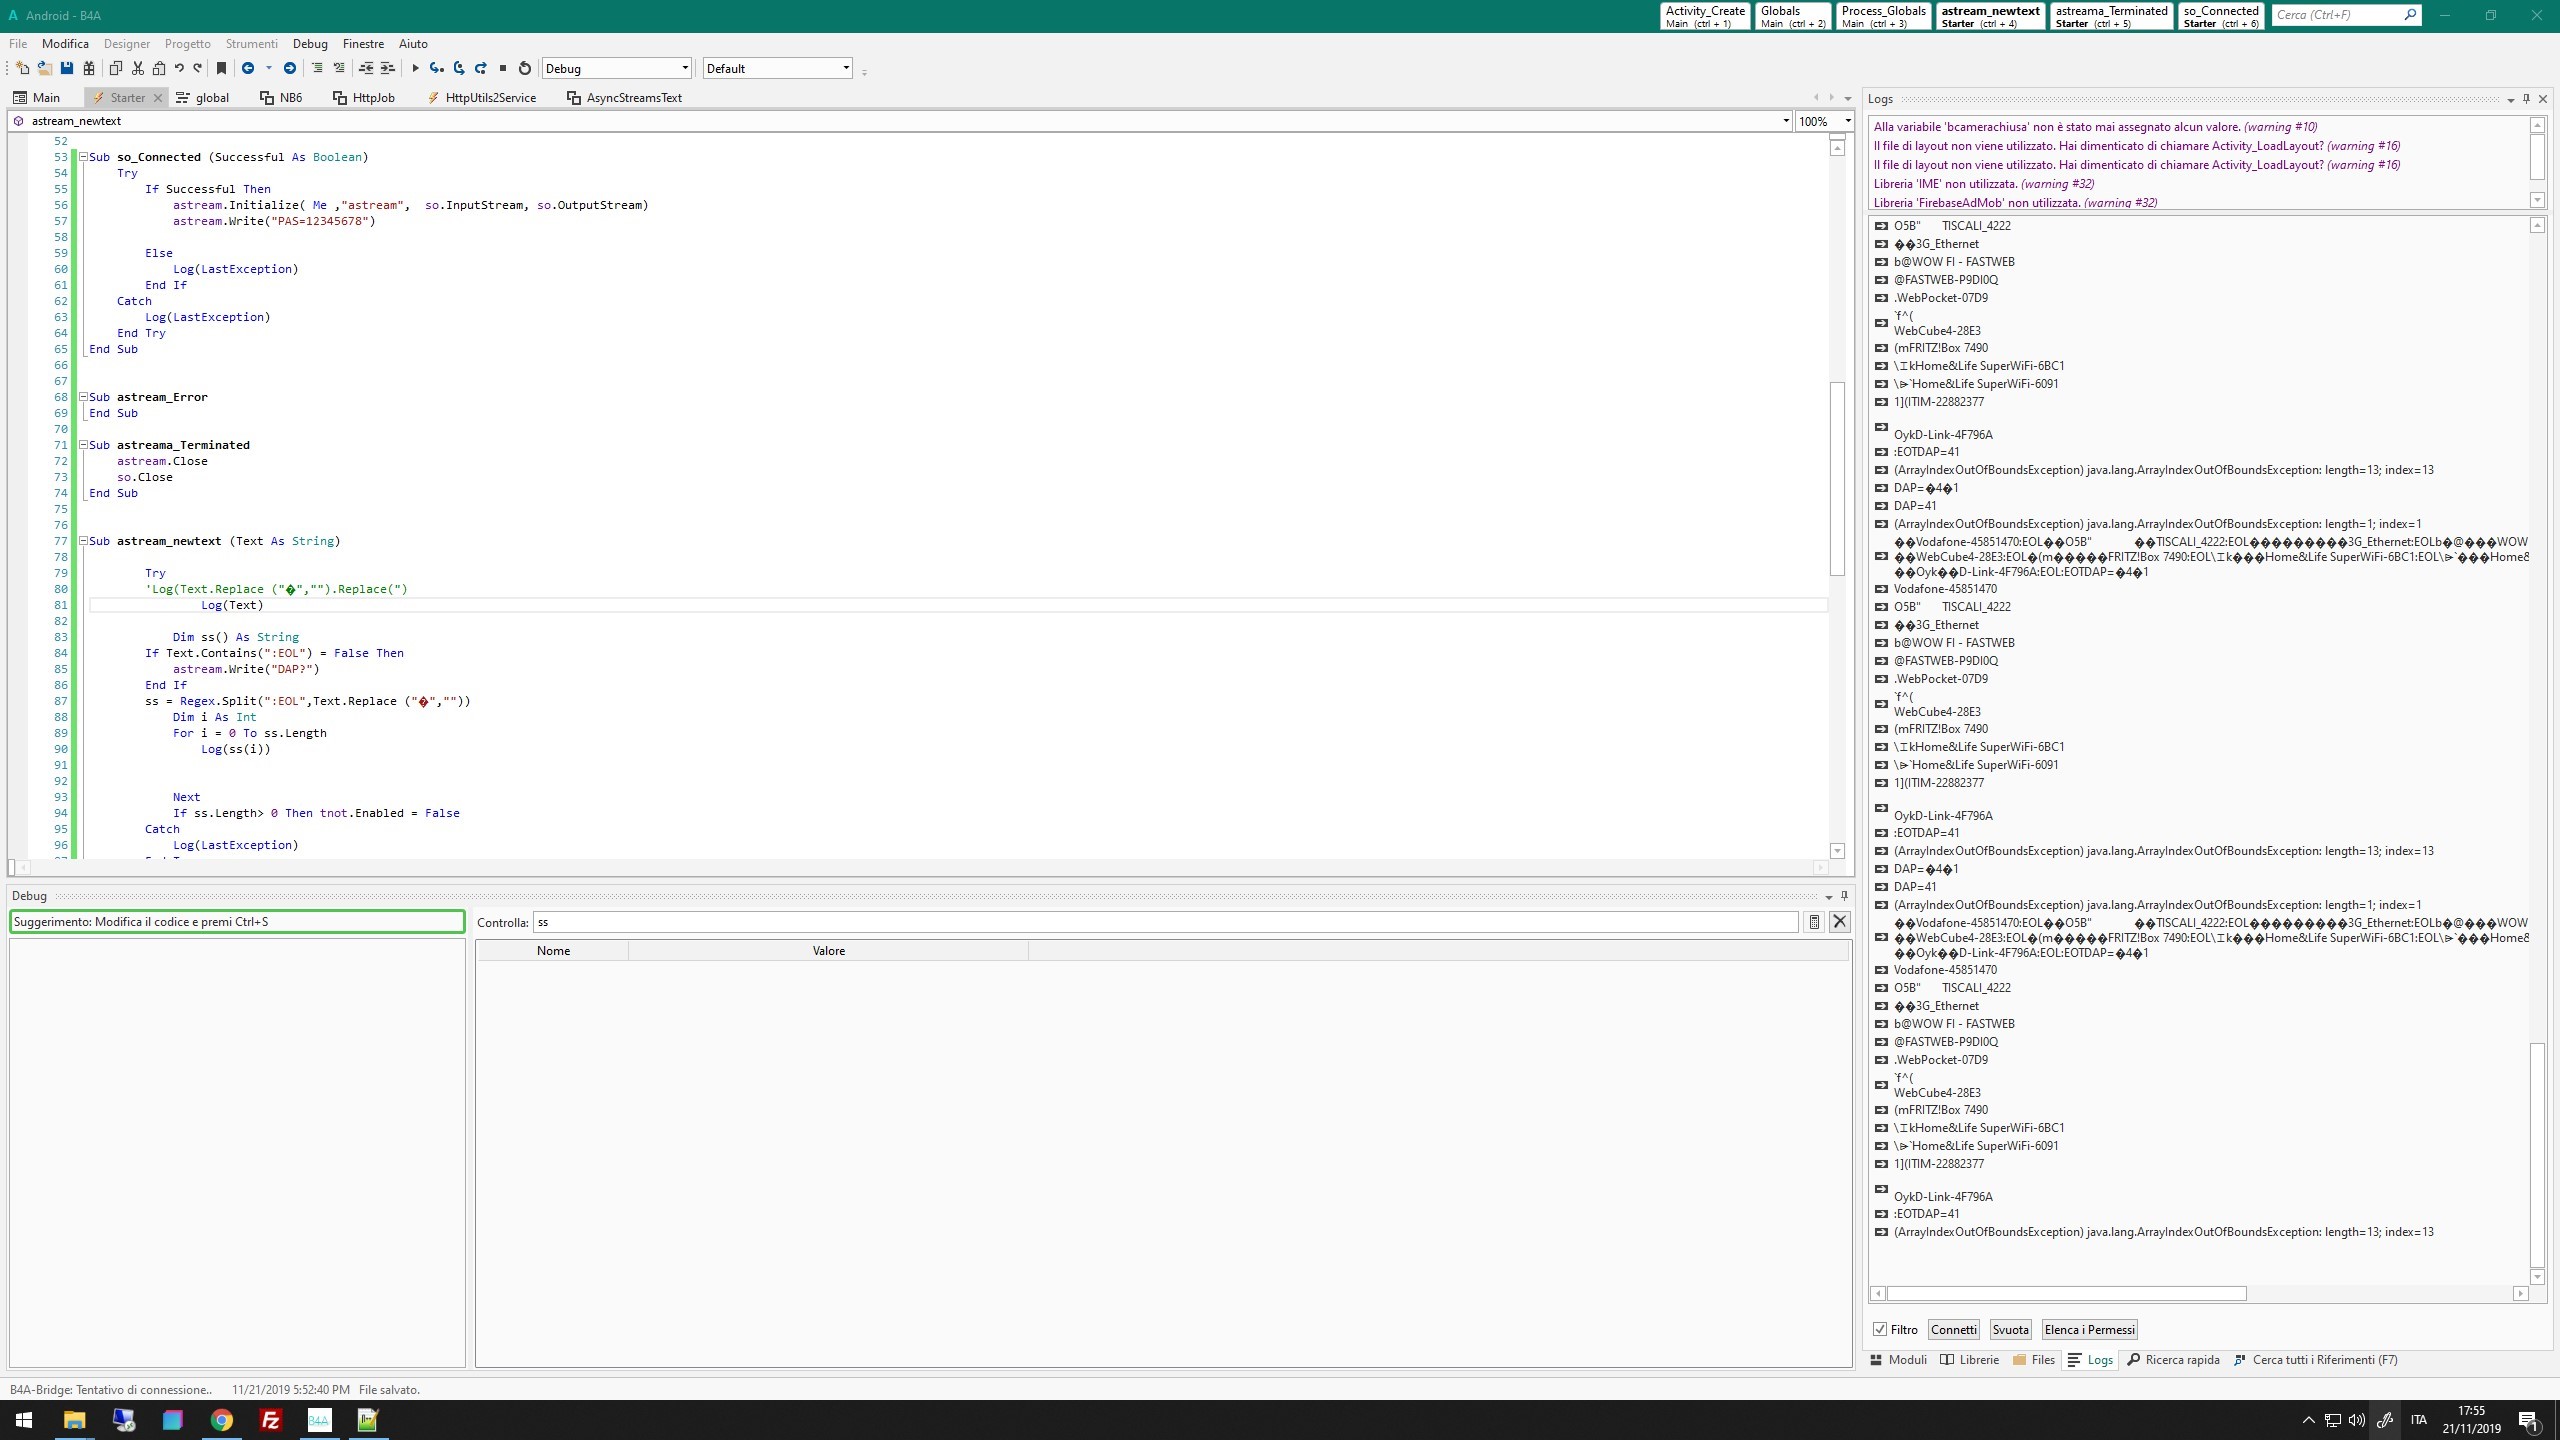The width and height of the screenshot is (2560, 1440).
Task: Click the Cut scissors toolbar icon
Action: pyautogui.click(x=138, y=68)
